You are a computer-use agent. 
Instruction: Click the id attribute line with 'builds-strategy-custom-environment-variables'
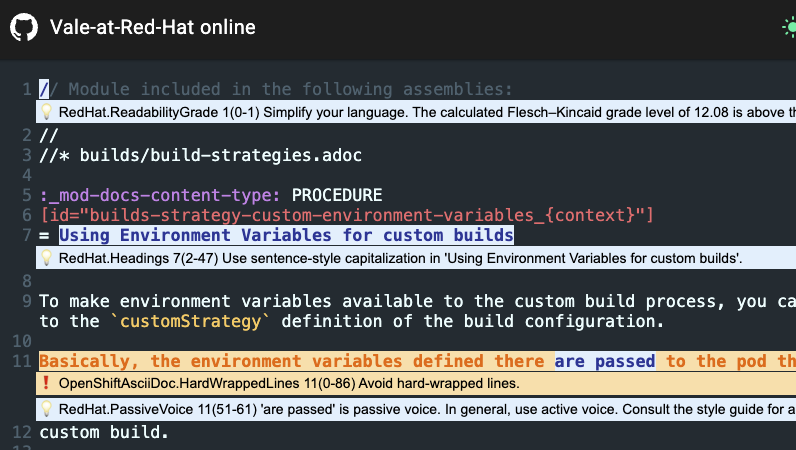coord(347,215)
